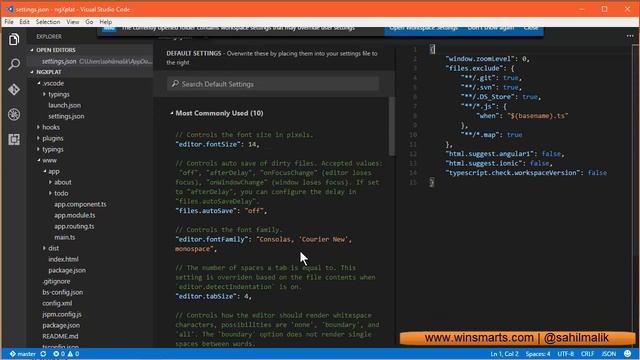Screen dimensions: 640x360
Task: Open the Source Control (Git) view
Action: (14, 89)
